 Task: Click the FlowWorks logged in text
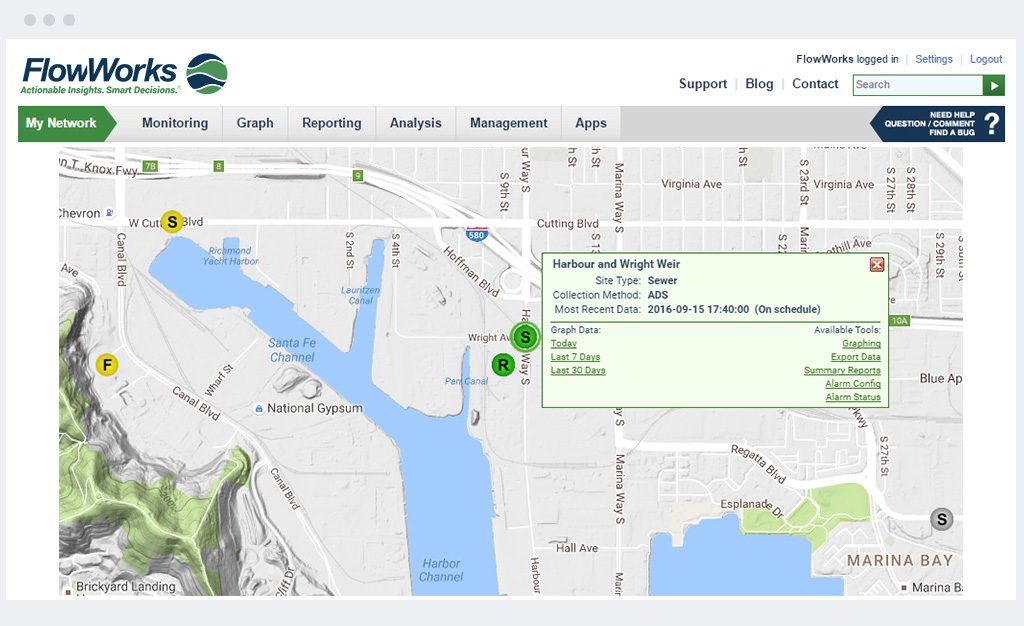click(x=847, y=59)
